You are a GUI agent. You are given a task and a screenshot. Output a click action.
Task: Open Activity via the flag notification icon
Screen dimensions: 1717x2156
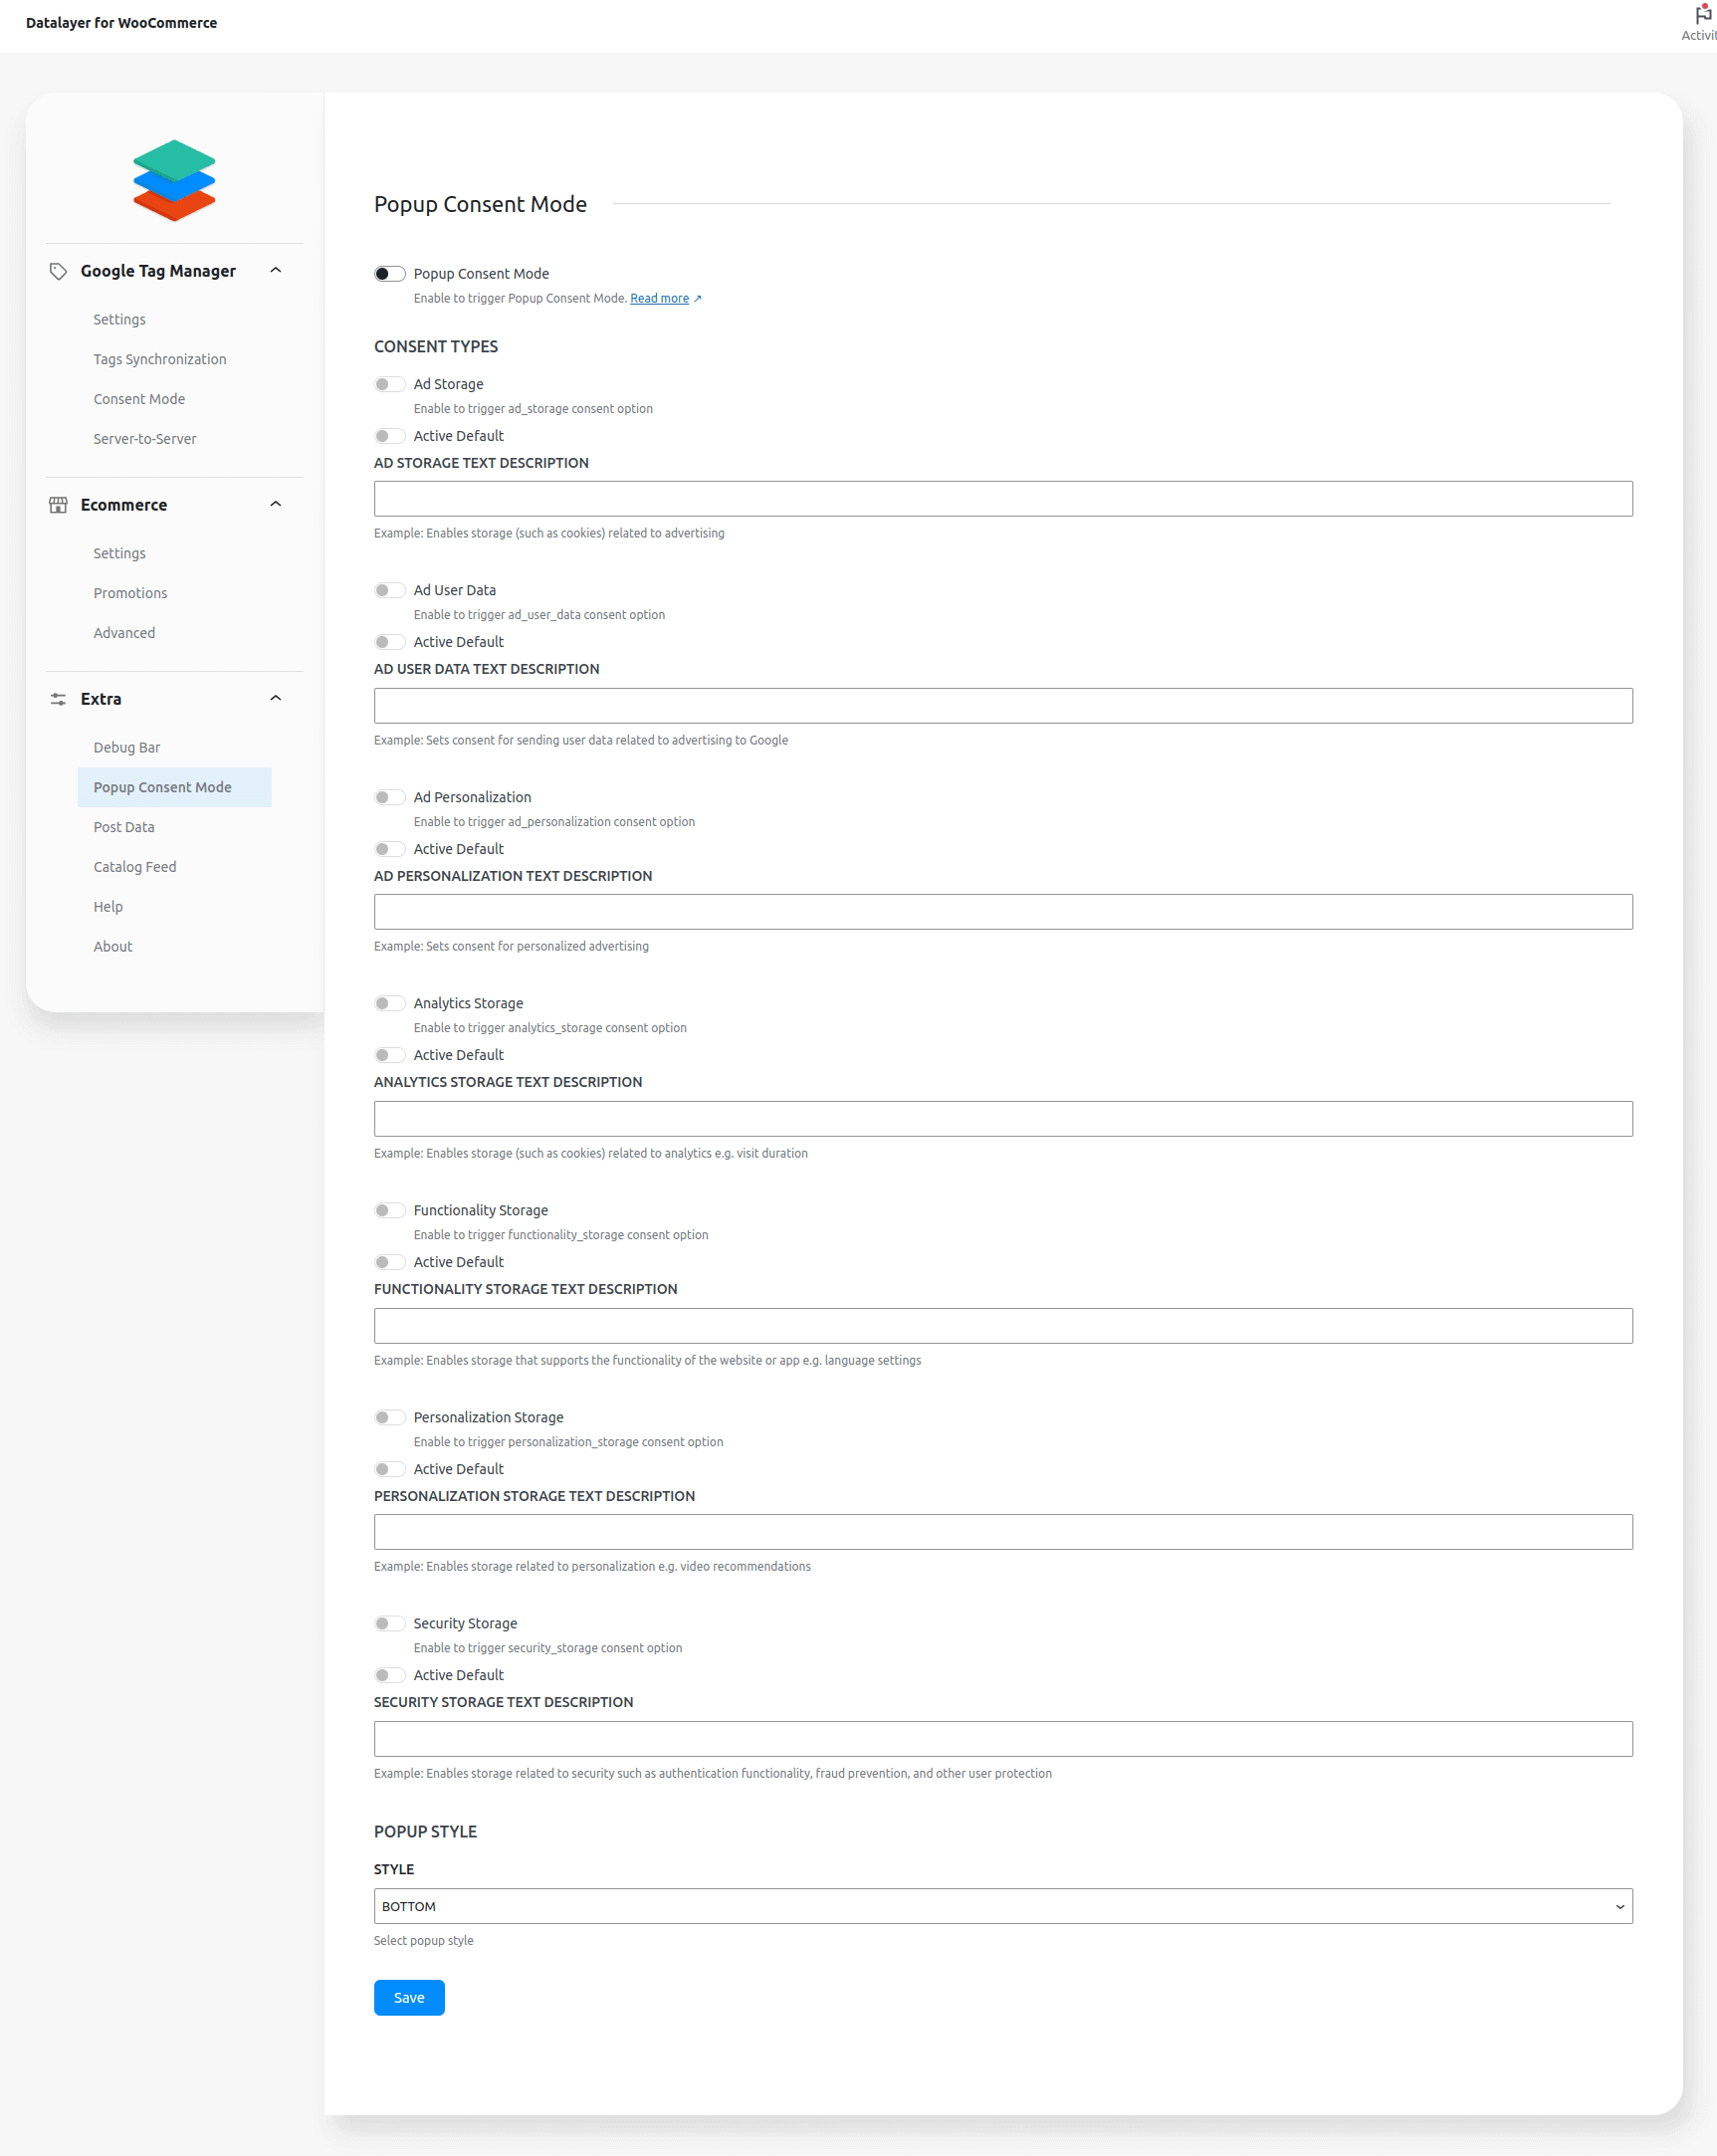point(1702,14)
